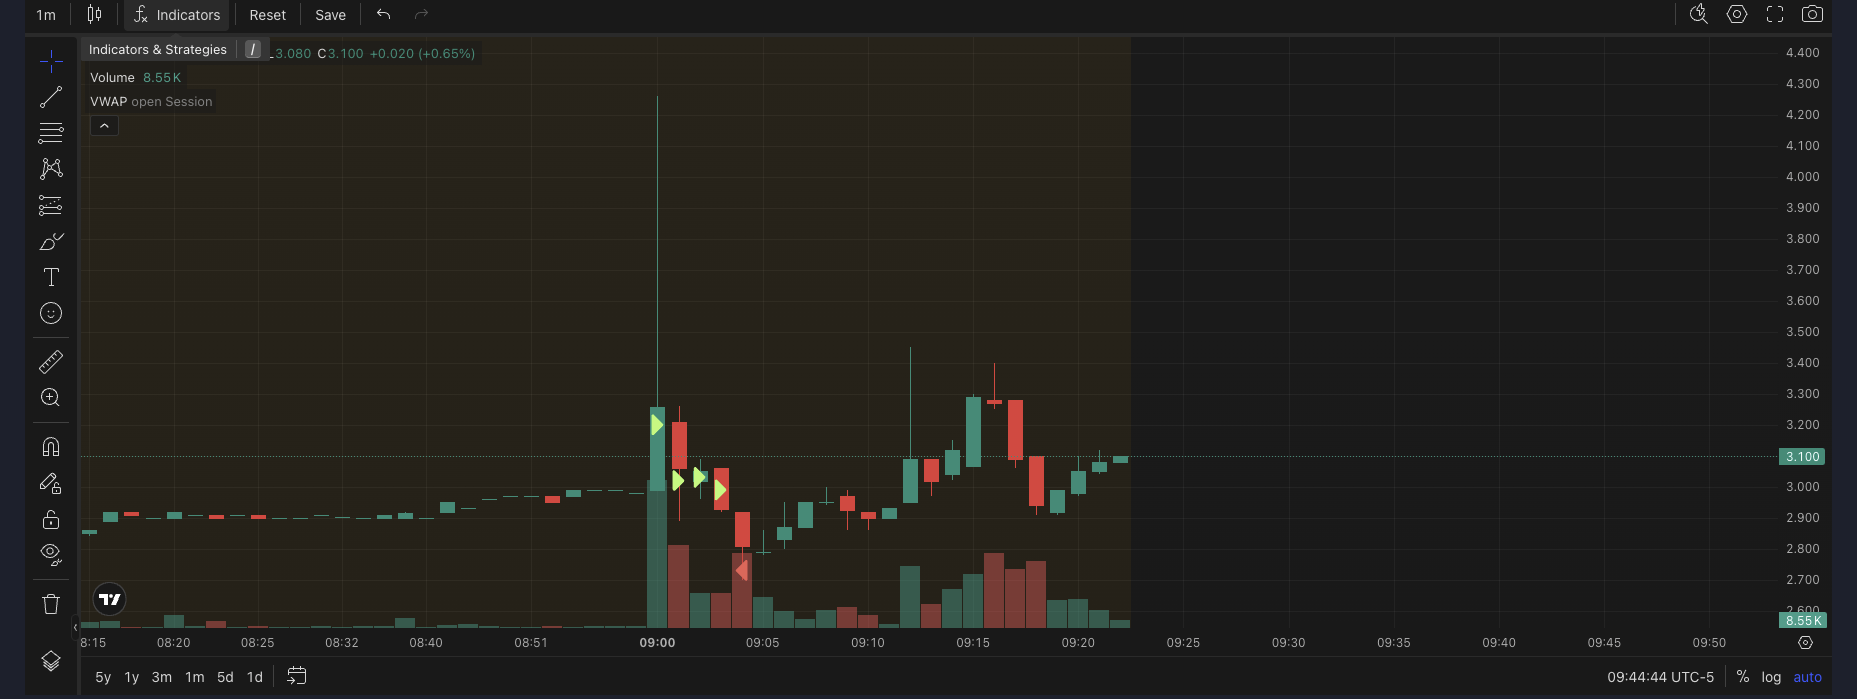Select the Fibonacci retracement tool
Screen dimensions: 1857x699
pyautogui.click(x=51, y=132)
